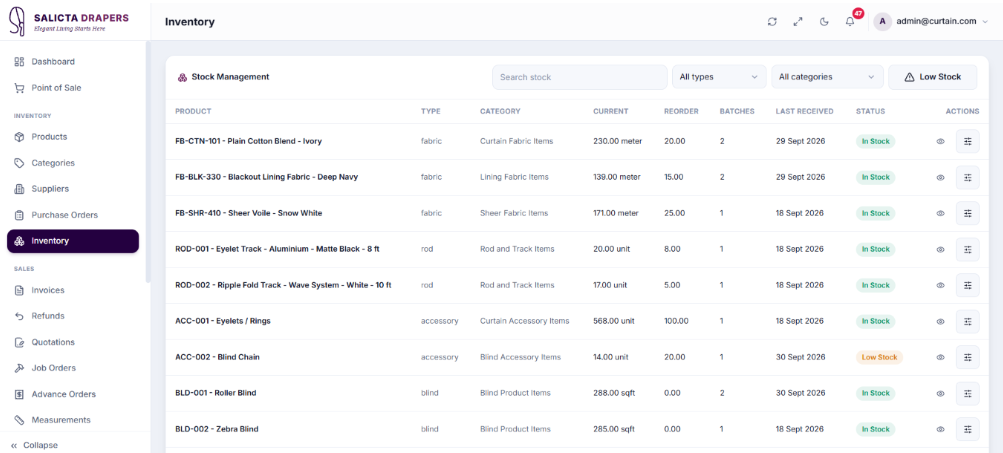
Task: Click the Search stock field
Action: tap(580, 77)
